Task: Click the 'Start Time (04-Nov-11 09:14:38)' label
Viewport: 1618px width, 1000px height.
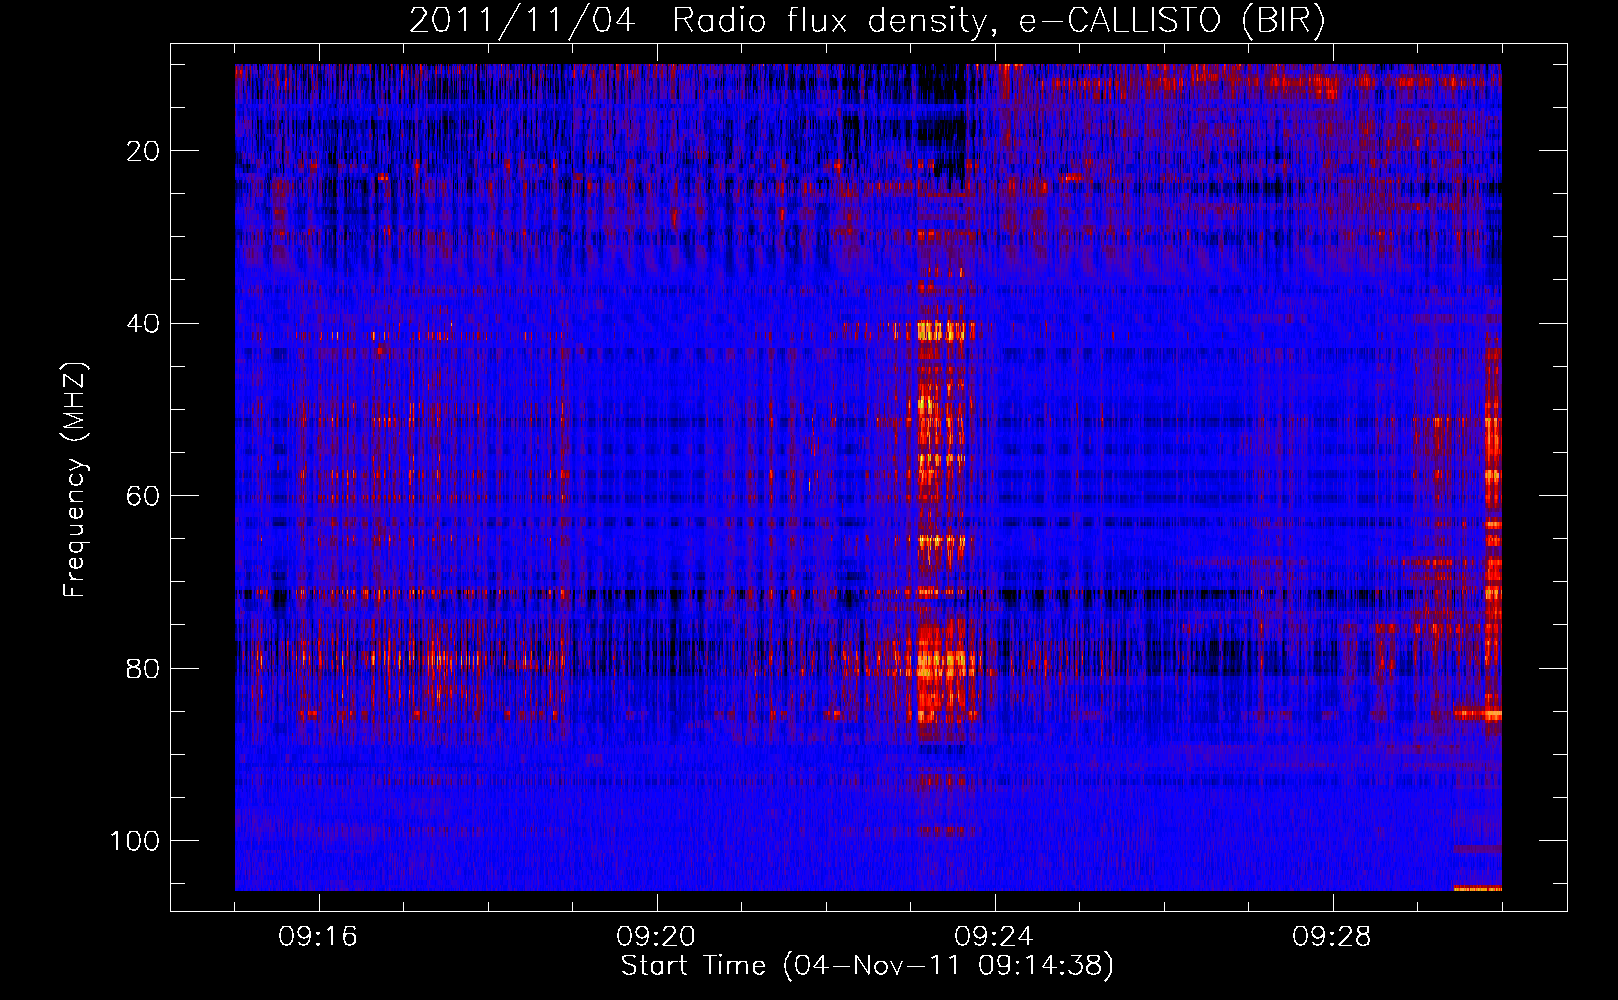Action: 867,966
